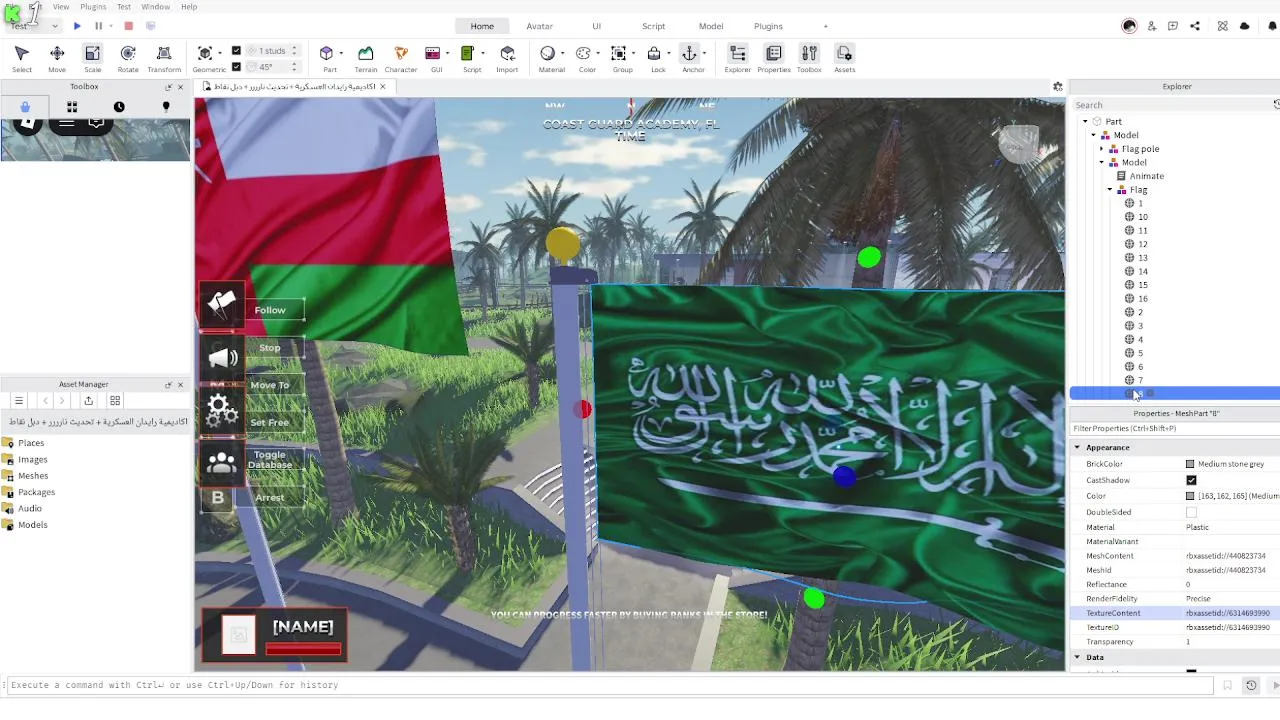Open the Material picker icon
Viewport: 1280px width, 720px height.
547,53
